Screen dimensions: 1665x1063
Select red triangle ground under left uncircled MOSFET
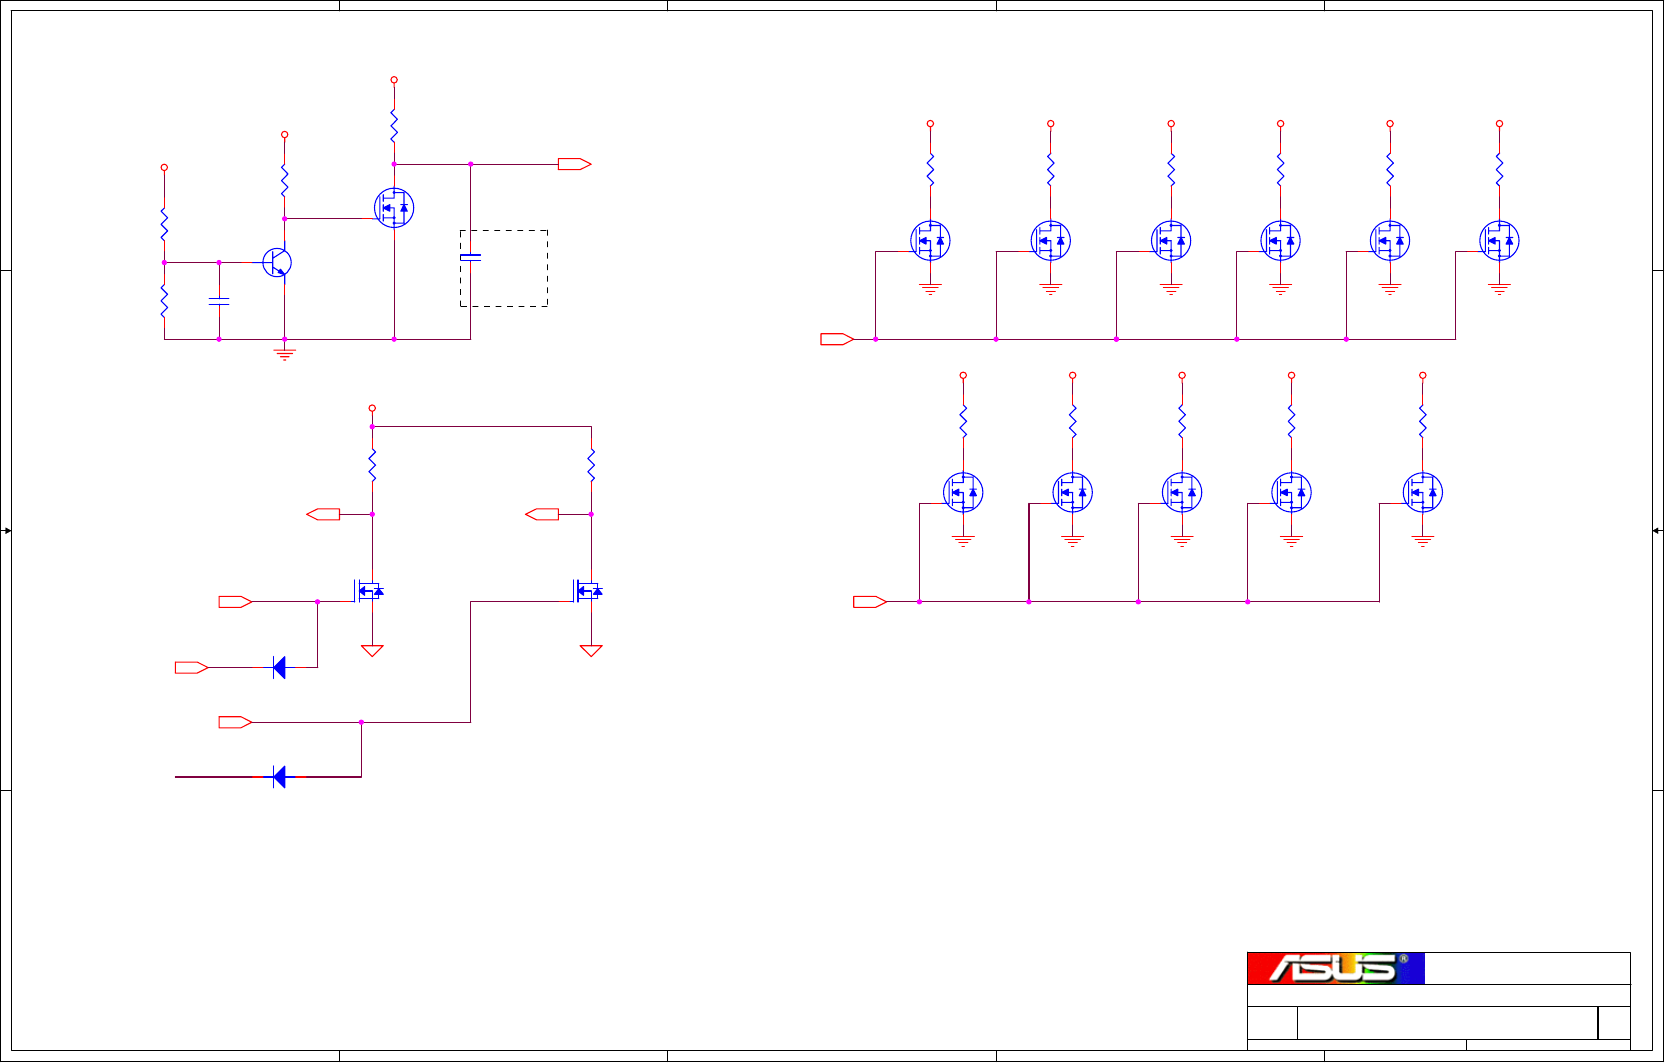(372, 650)
